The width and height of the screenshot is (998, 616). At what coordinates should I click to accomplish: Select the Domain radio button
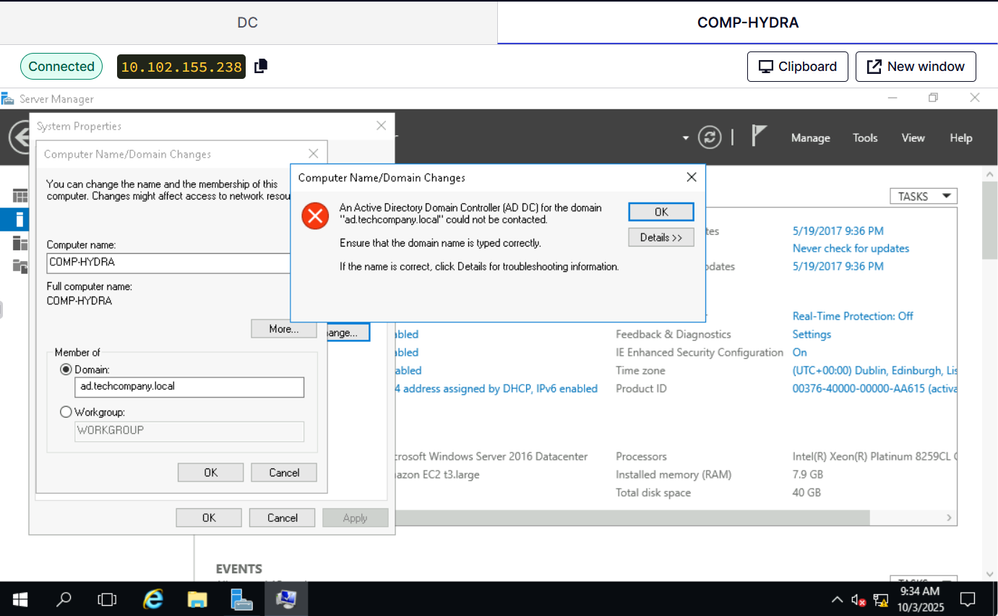66,370
